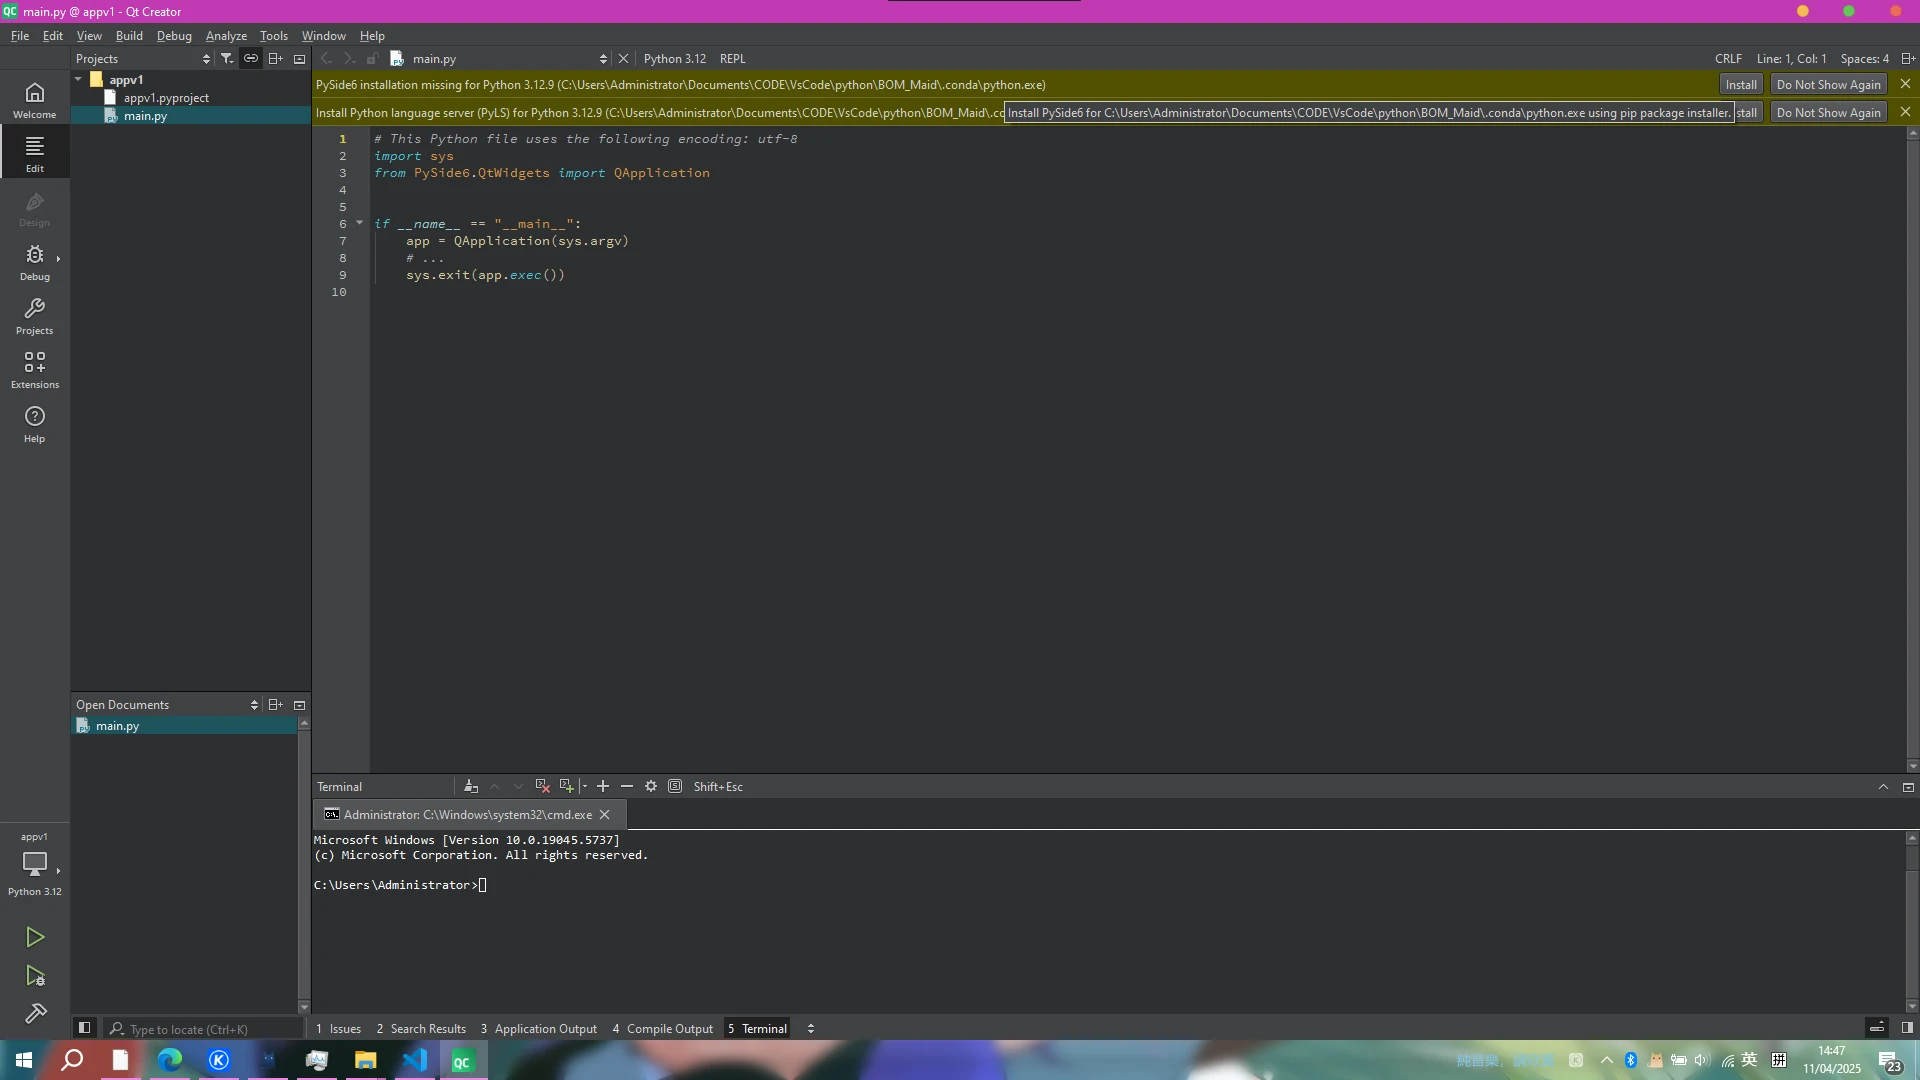Click the green Run button
The image size is (1920, 1080).
[x=35, y=937]
